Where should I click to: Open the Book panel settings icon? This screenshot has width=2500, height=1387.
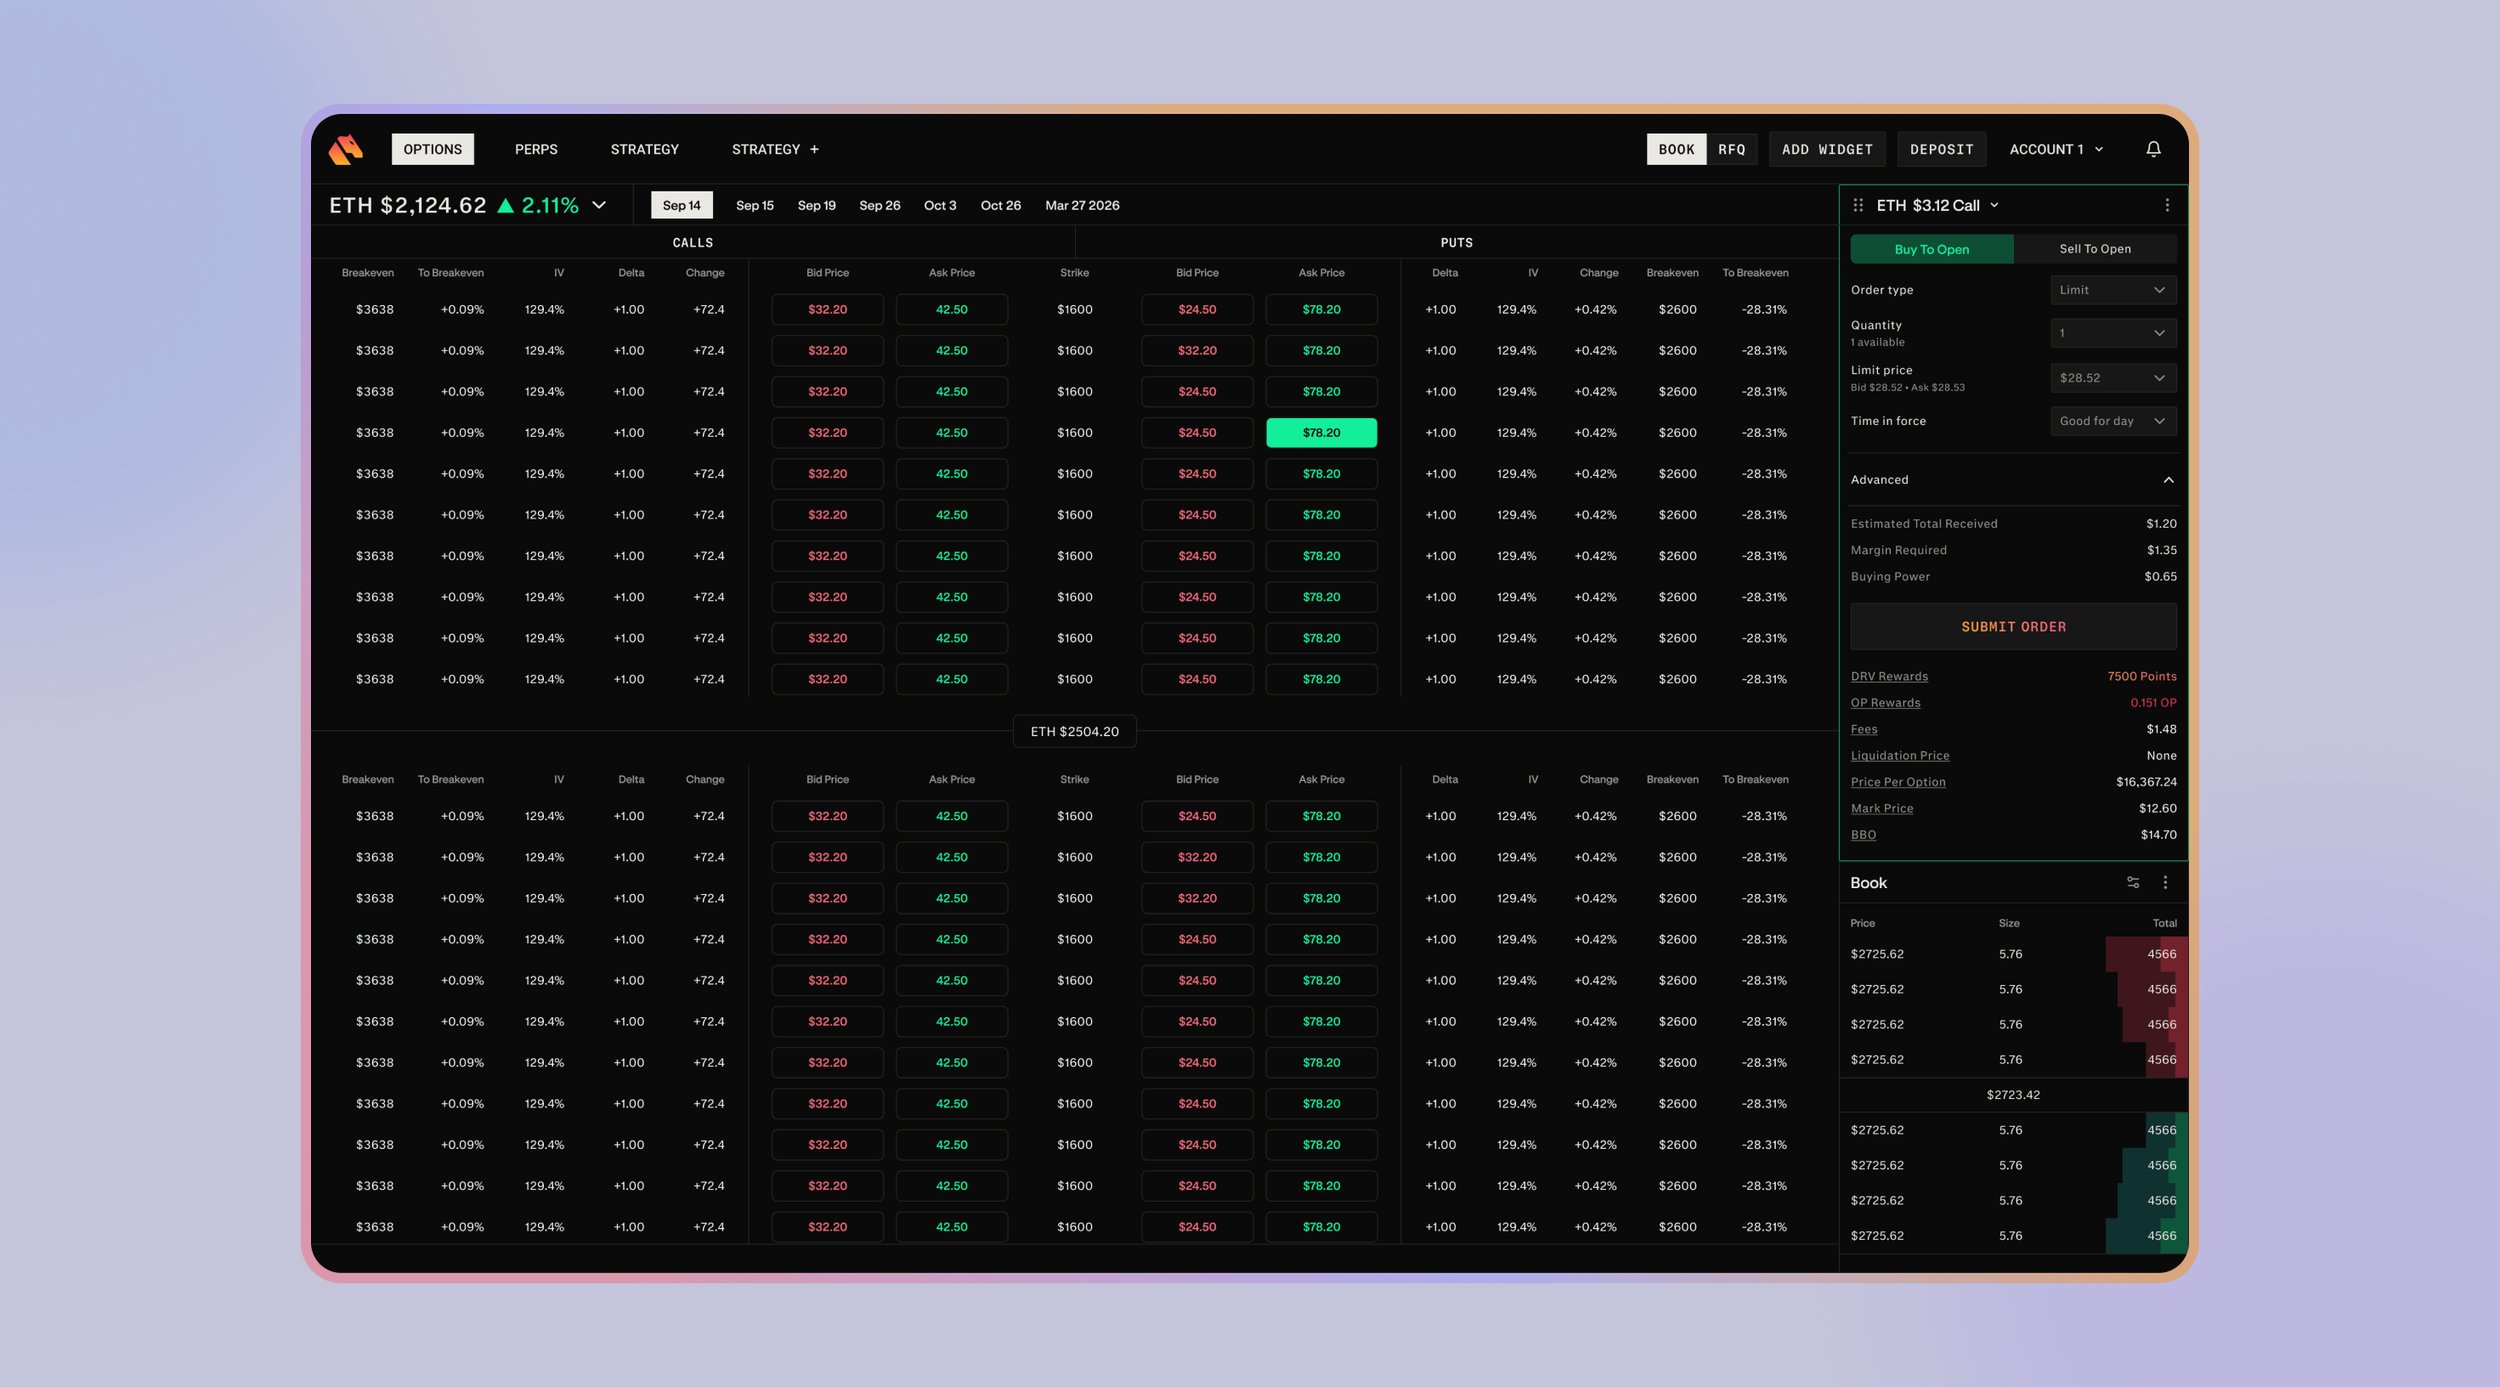[x=2133, y=882]
